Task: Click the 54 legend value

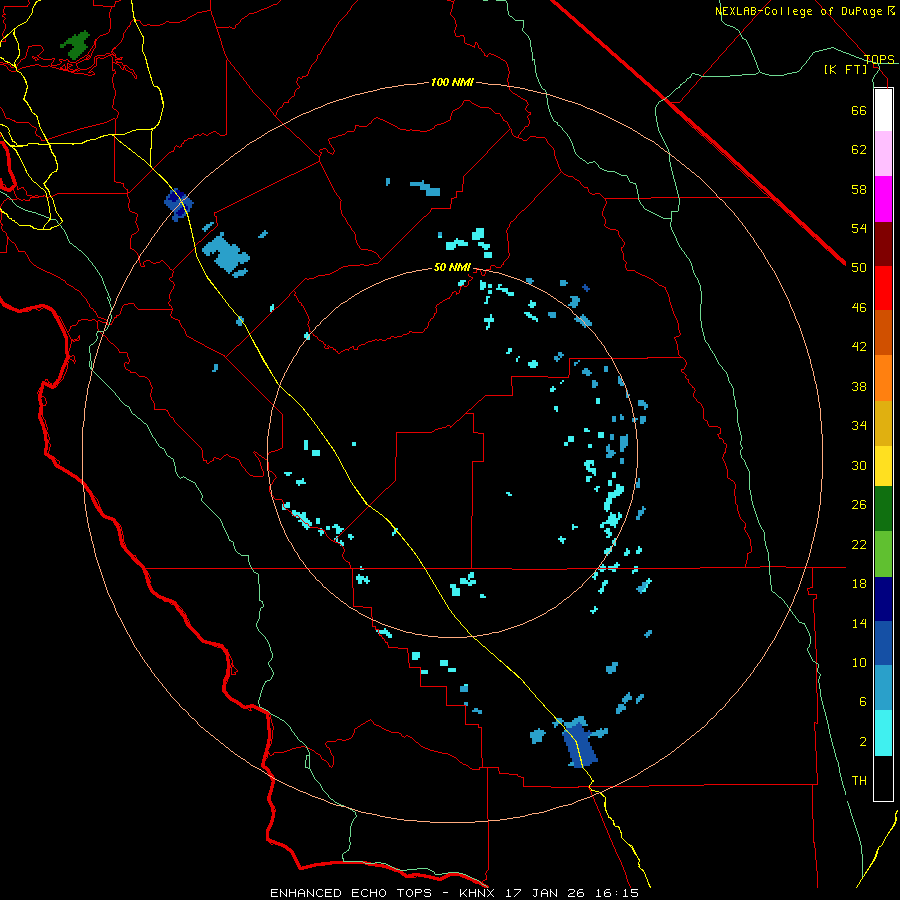Action: tap(859, 228)
